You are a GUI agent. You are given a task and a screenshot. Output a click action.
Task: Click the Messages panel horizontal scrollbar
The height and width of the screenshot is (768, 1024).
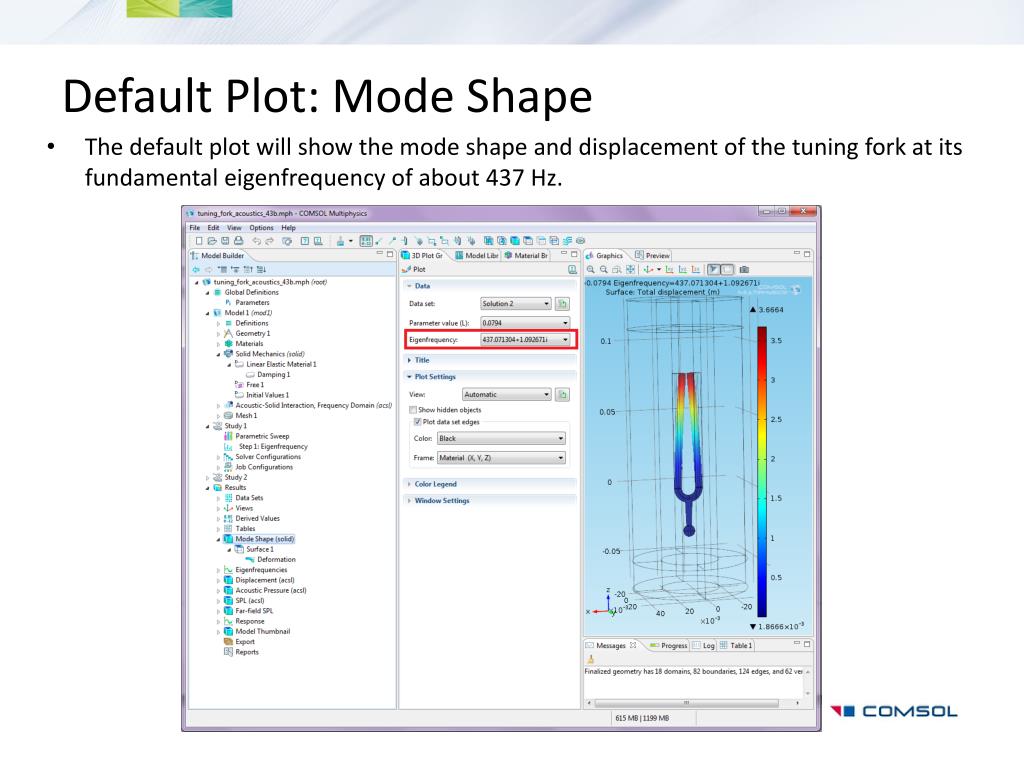point(686,703)
